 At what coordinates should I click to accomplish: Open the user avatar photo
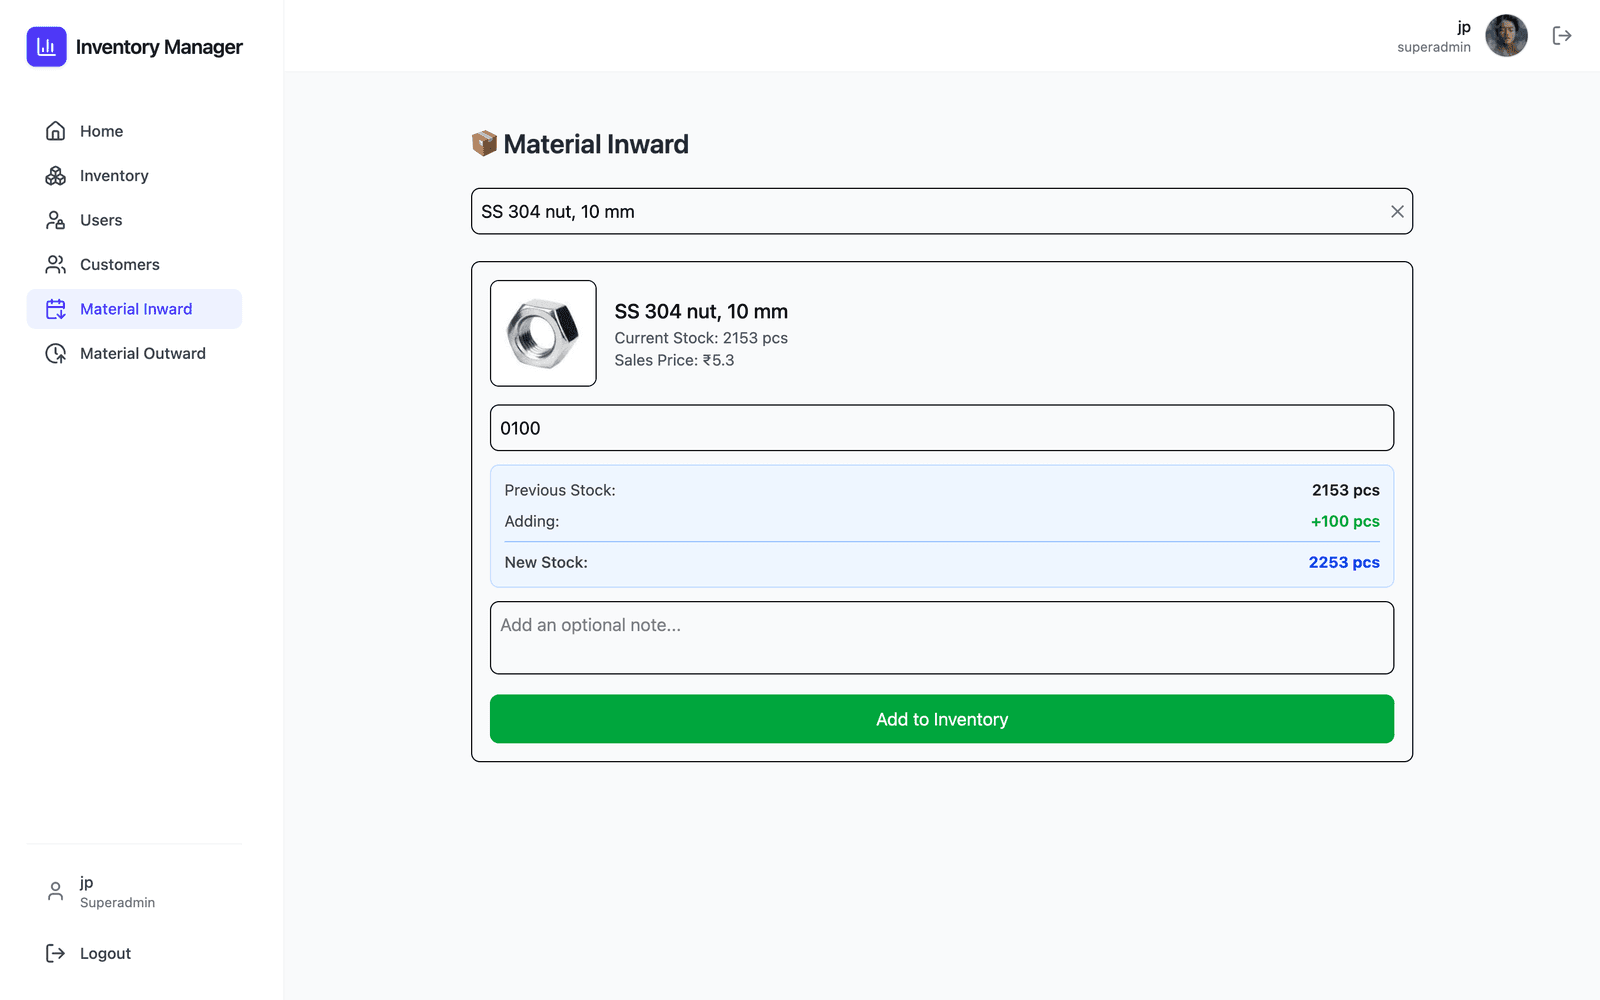[x=1506, y=36]
